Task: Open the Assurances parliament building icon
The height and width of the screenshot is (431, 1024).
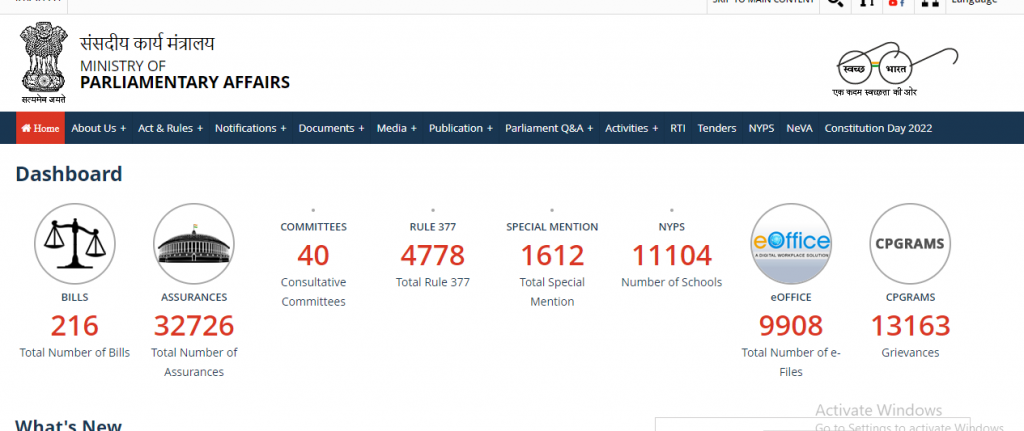Action: click(x=194, y=244)
